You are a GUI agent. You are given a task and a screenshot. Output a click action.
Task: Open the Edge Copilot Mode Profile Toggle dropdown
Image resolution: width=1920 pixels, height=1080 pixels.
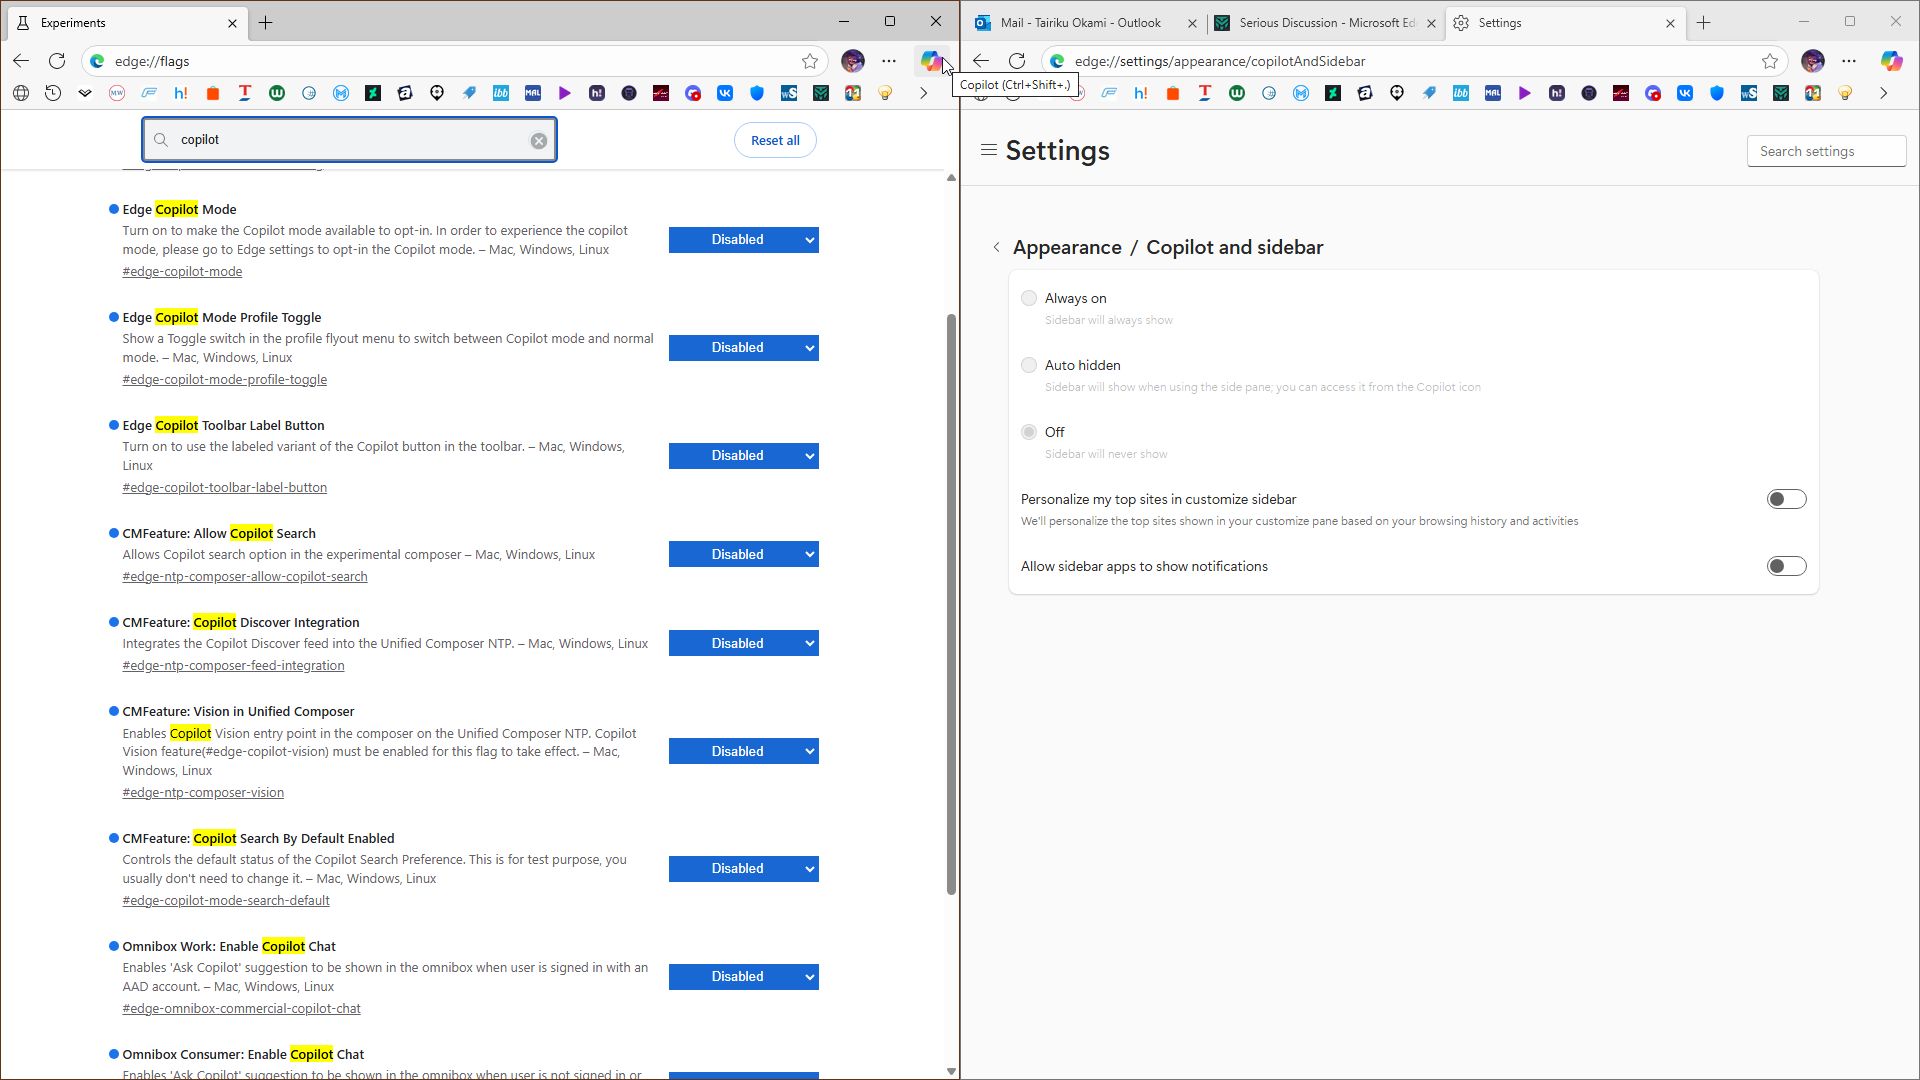[744, 348]
